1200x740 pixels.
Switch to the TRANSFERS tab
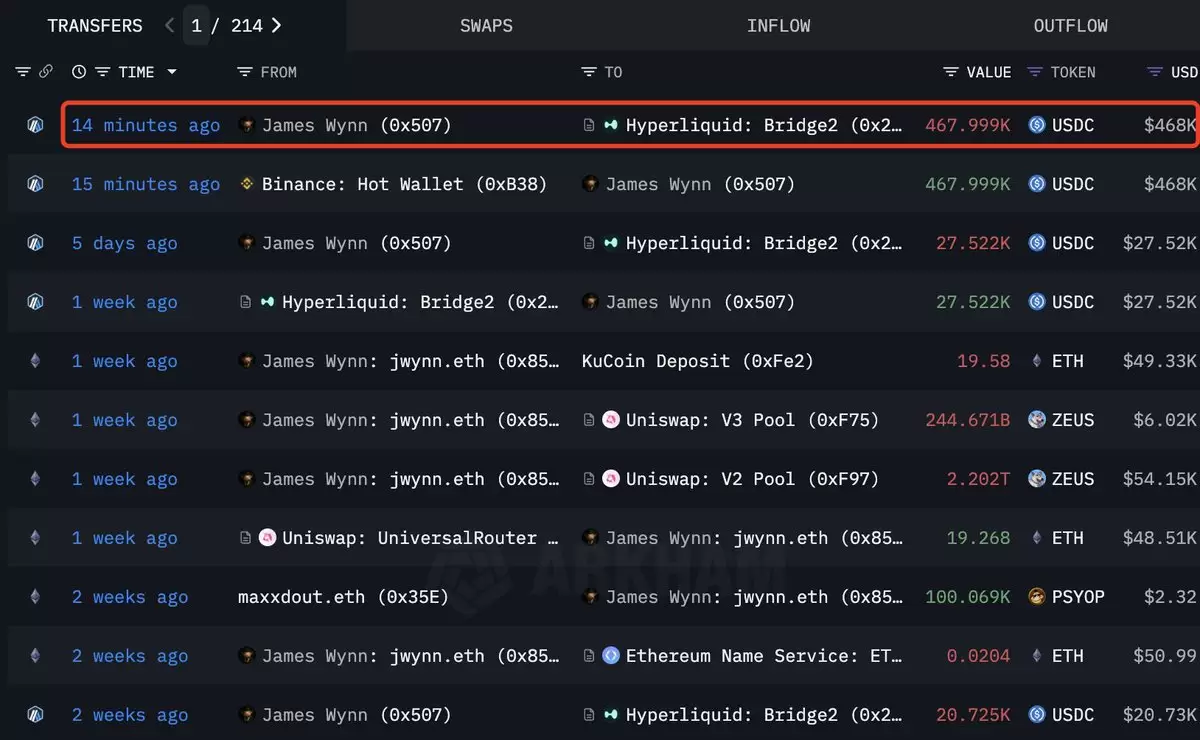point(95,25)
